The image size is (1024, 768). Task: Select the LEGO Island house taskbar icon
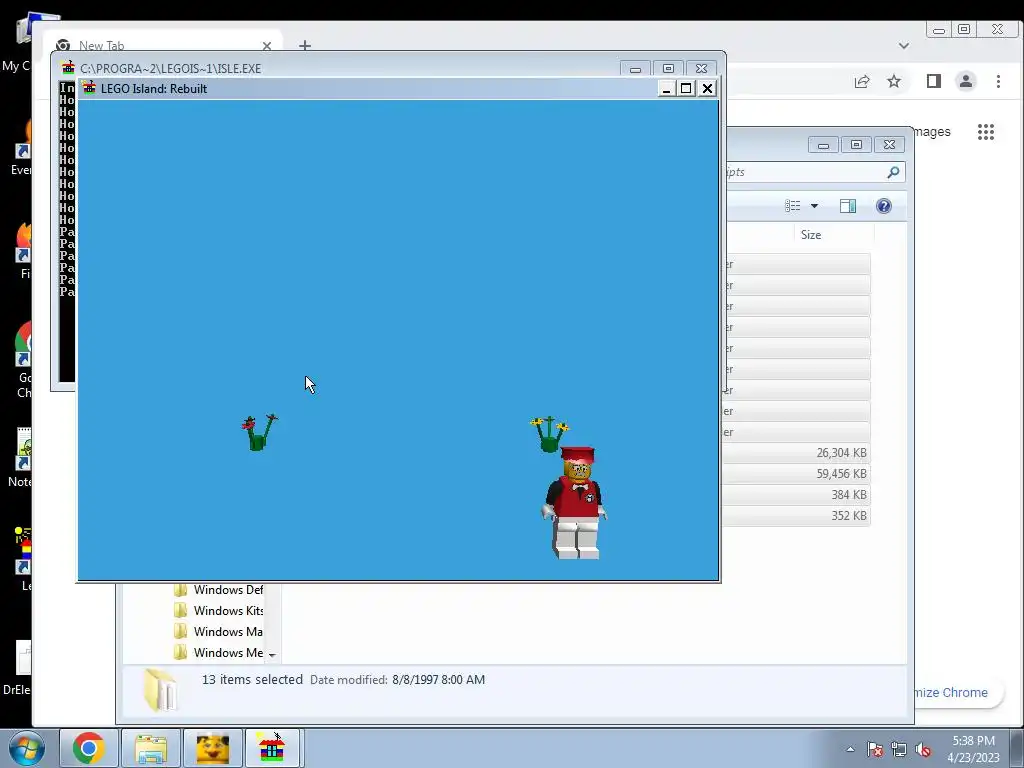272,748
